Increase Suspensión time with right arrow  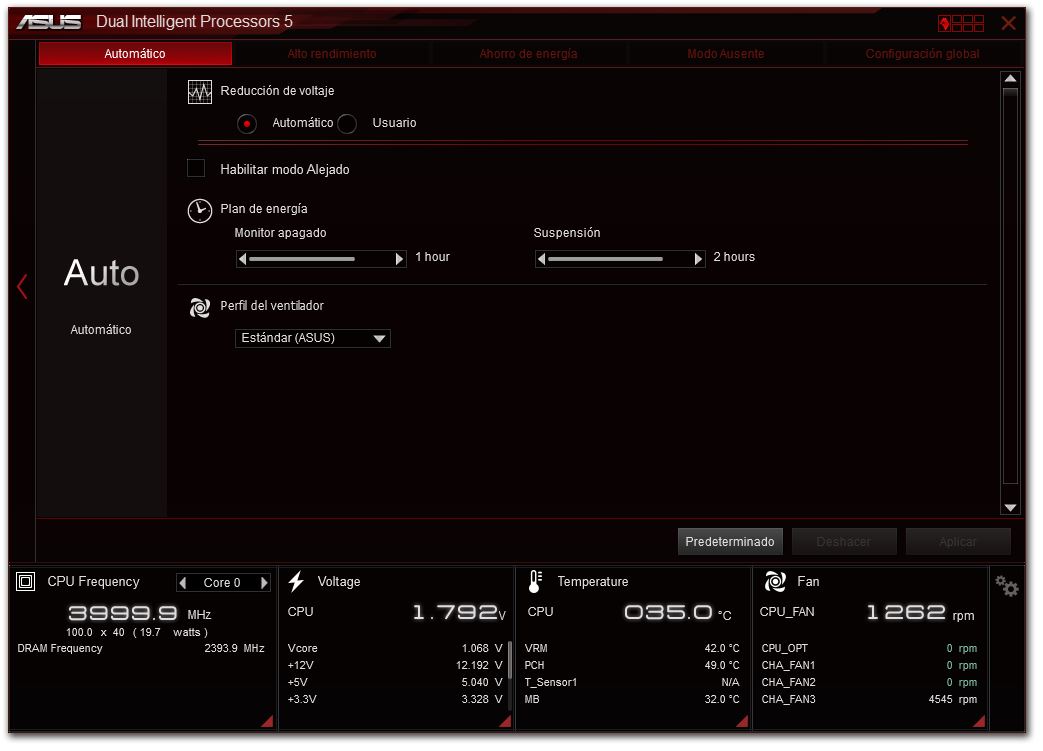[x=698, y=259]
